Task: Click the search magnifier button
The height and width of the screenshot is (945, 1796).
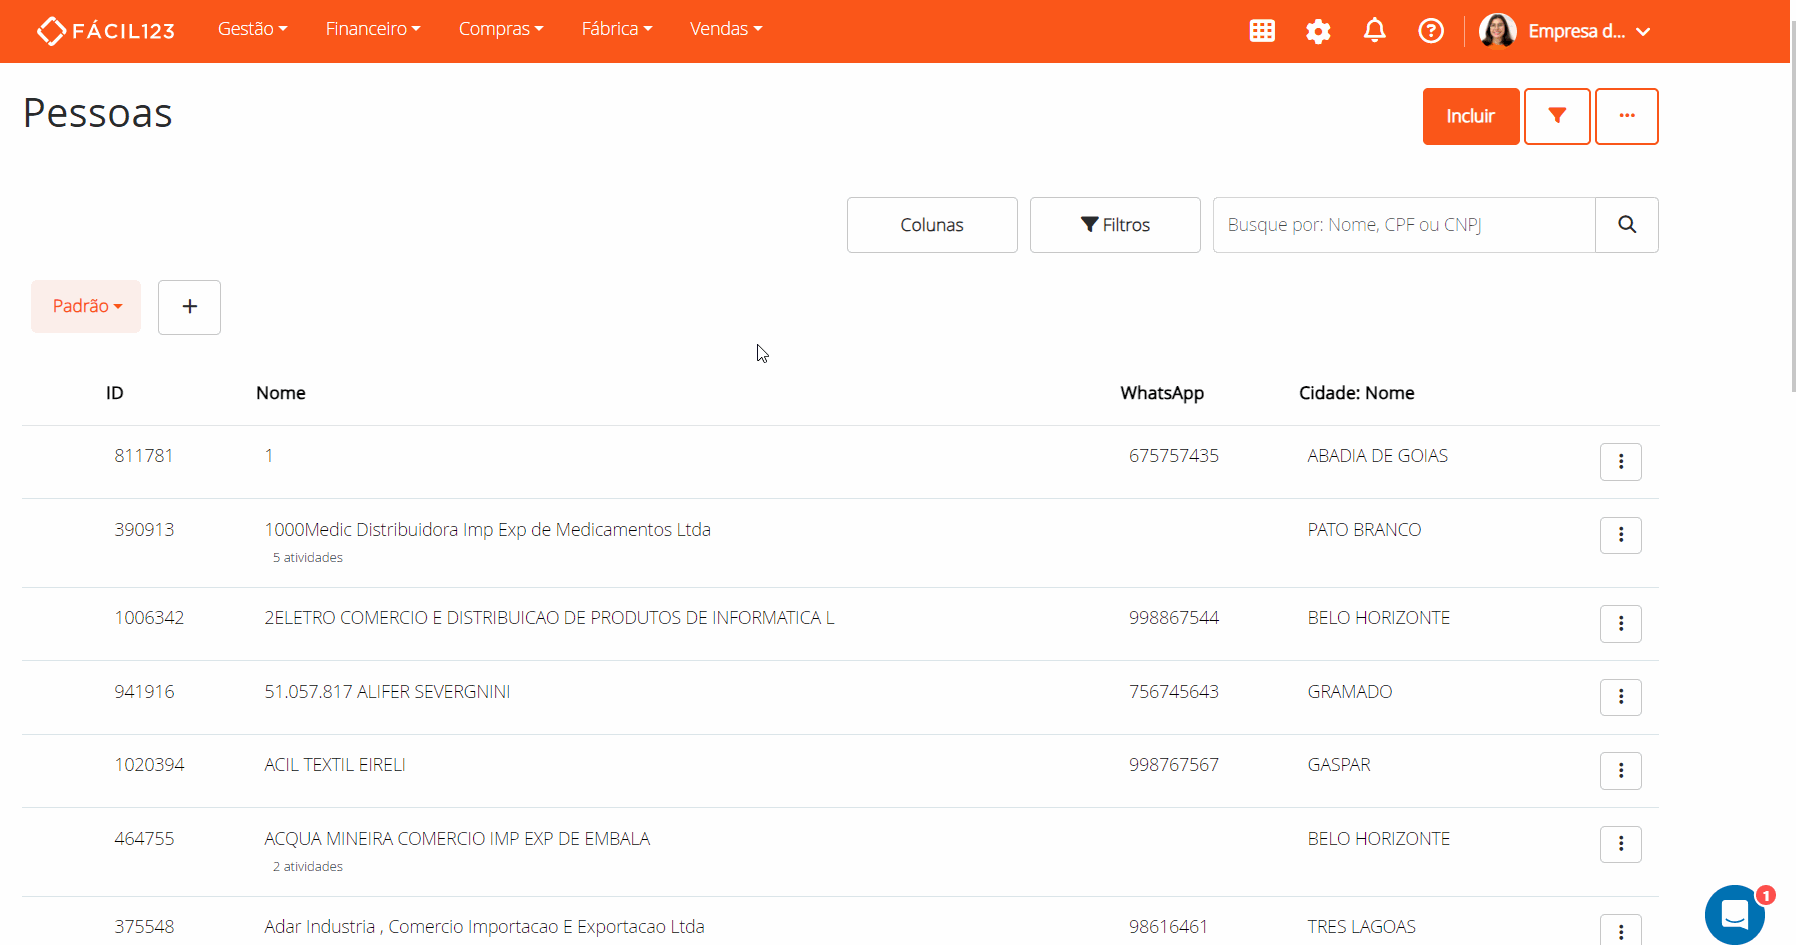Action: 1626,225
